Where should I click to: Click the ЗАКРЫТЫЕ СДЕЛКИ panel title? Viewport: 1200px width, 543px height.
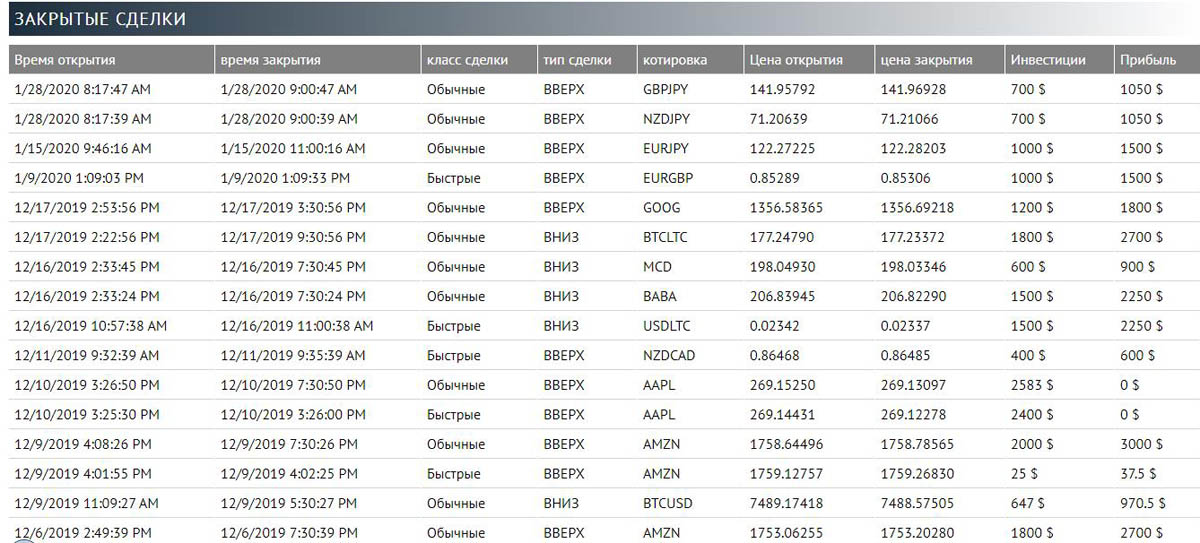click(x=100, y=19)
